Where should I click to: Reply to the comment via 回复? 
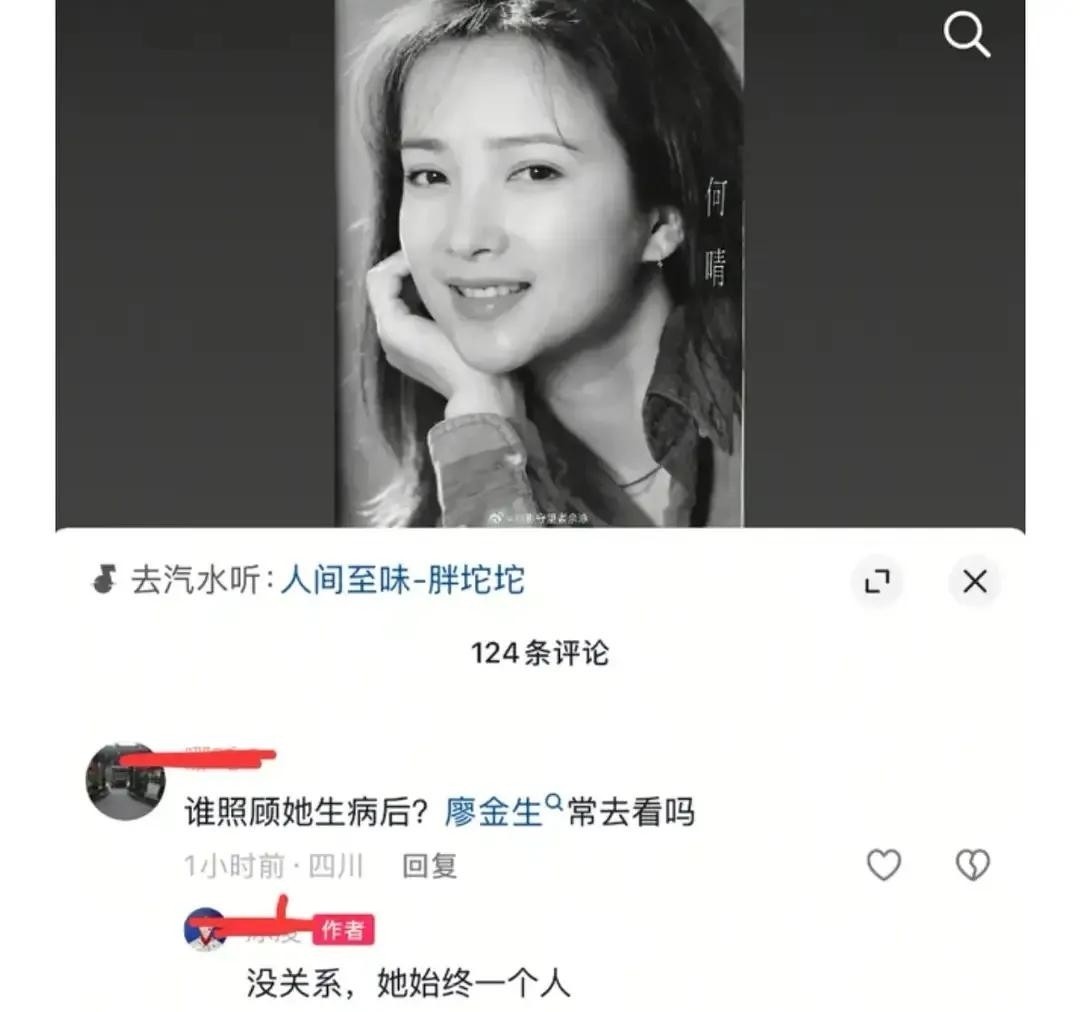[x=430, y=866]
